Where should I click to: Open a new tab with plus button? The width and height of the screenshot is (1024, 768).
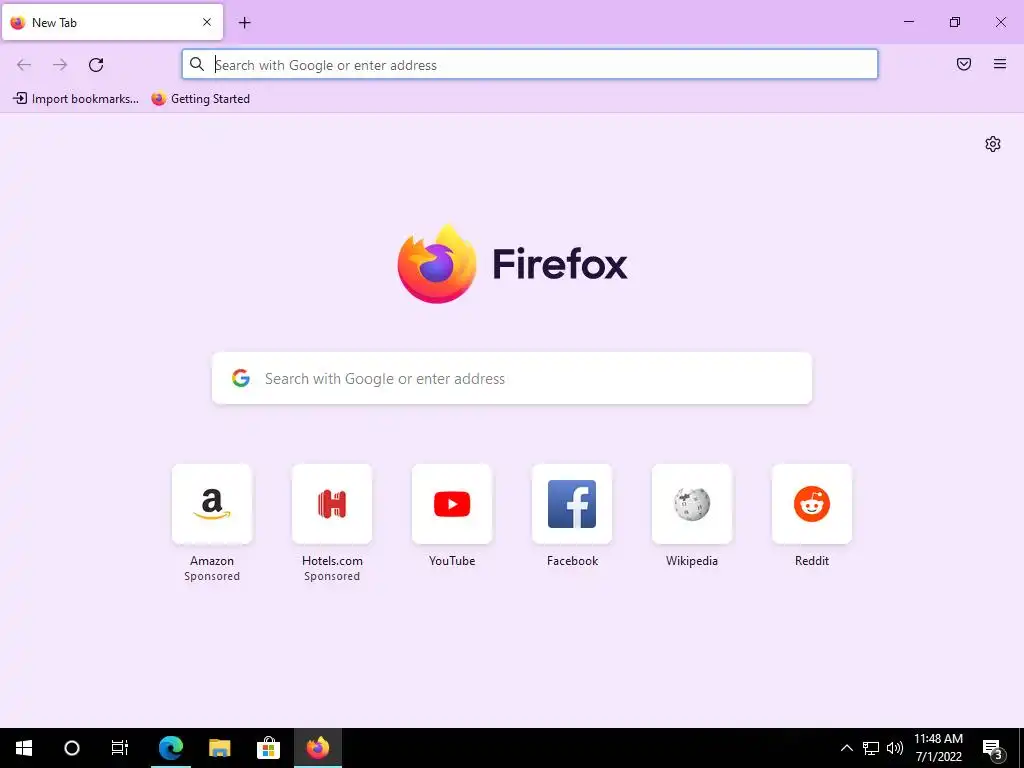pyautogui.click(x=244, y=23)
